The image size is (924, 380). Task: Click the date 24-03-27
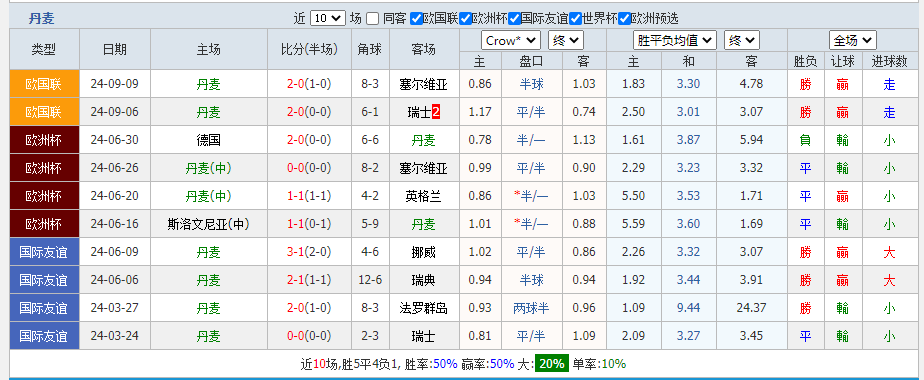[x=115, y=308]
